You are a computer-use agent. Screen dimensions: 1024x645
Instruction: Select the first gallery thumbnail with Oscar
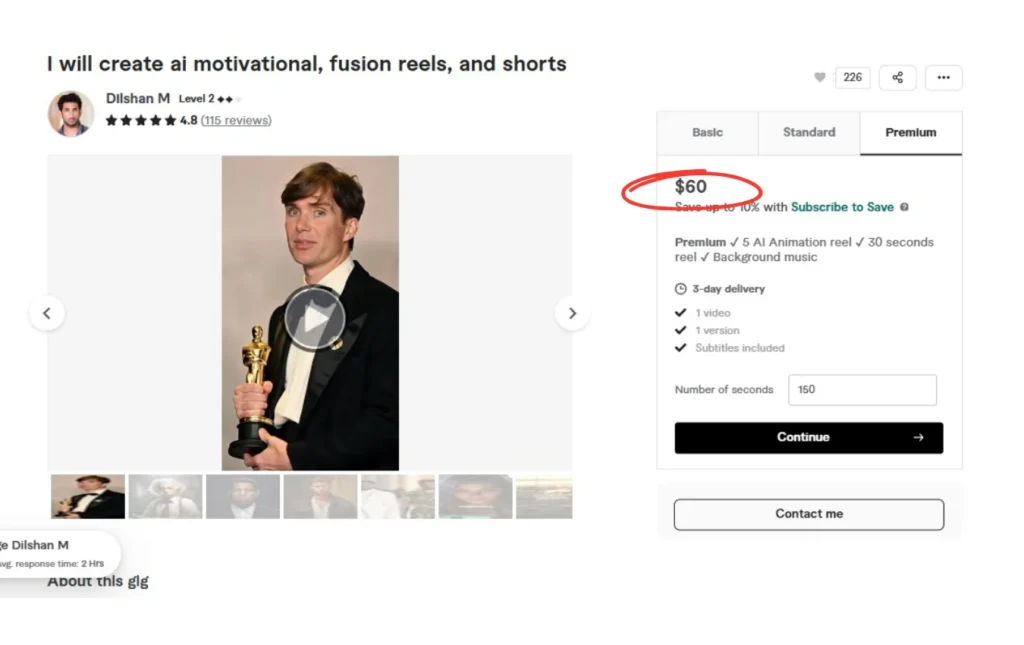click(x=88, y=497)
